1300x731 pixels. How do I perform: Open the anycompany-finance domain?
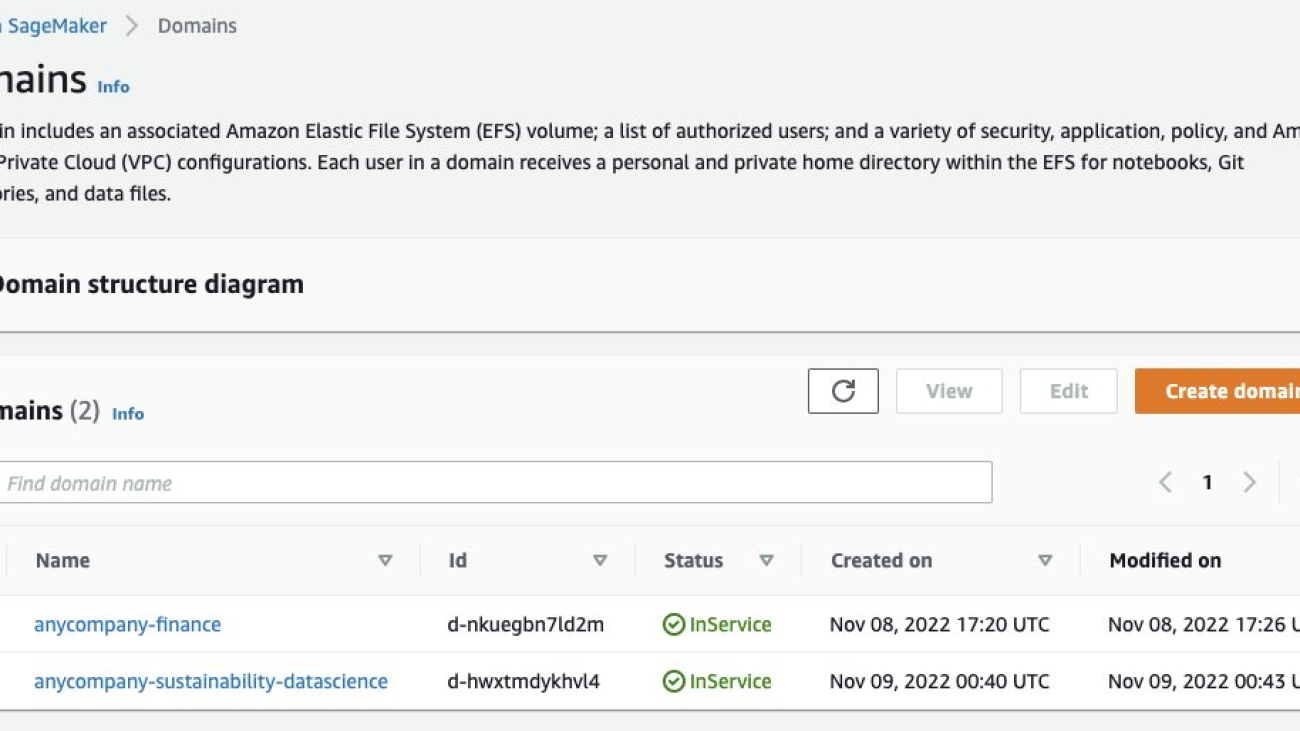127,625
